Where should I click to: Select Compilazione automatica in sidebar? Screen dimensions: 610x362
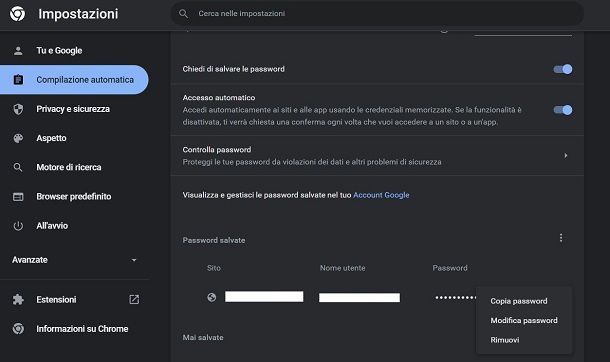click(x=74, y=80)
